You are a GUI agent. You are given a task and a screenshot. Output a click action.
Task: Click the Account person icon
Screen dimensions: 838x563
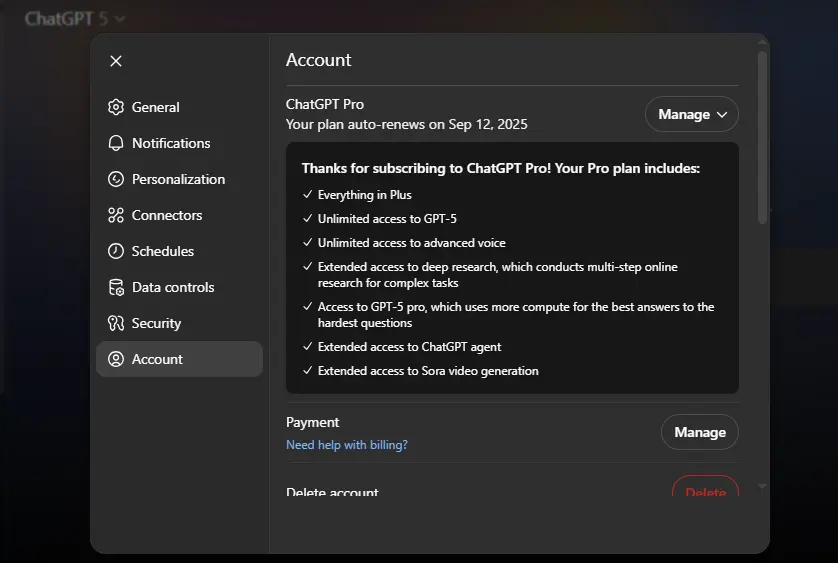[116, 359]
